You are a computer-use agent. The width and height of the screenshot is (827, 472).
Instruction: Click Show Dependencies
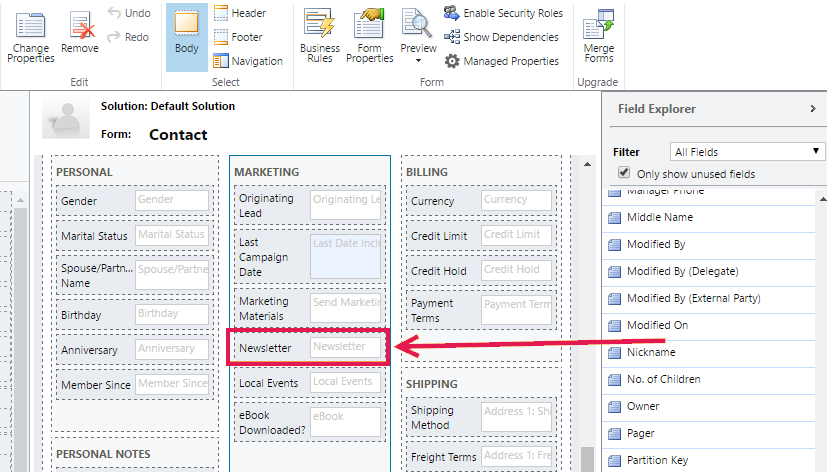click(x=501, y=37)
